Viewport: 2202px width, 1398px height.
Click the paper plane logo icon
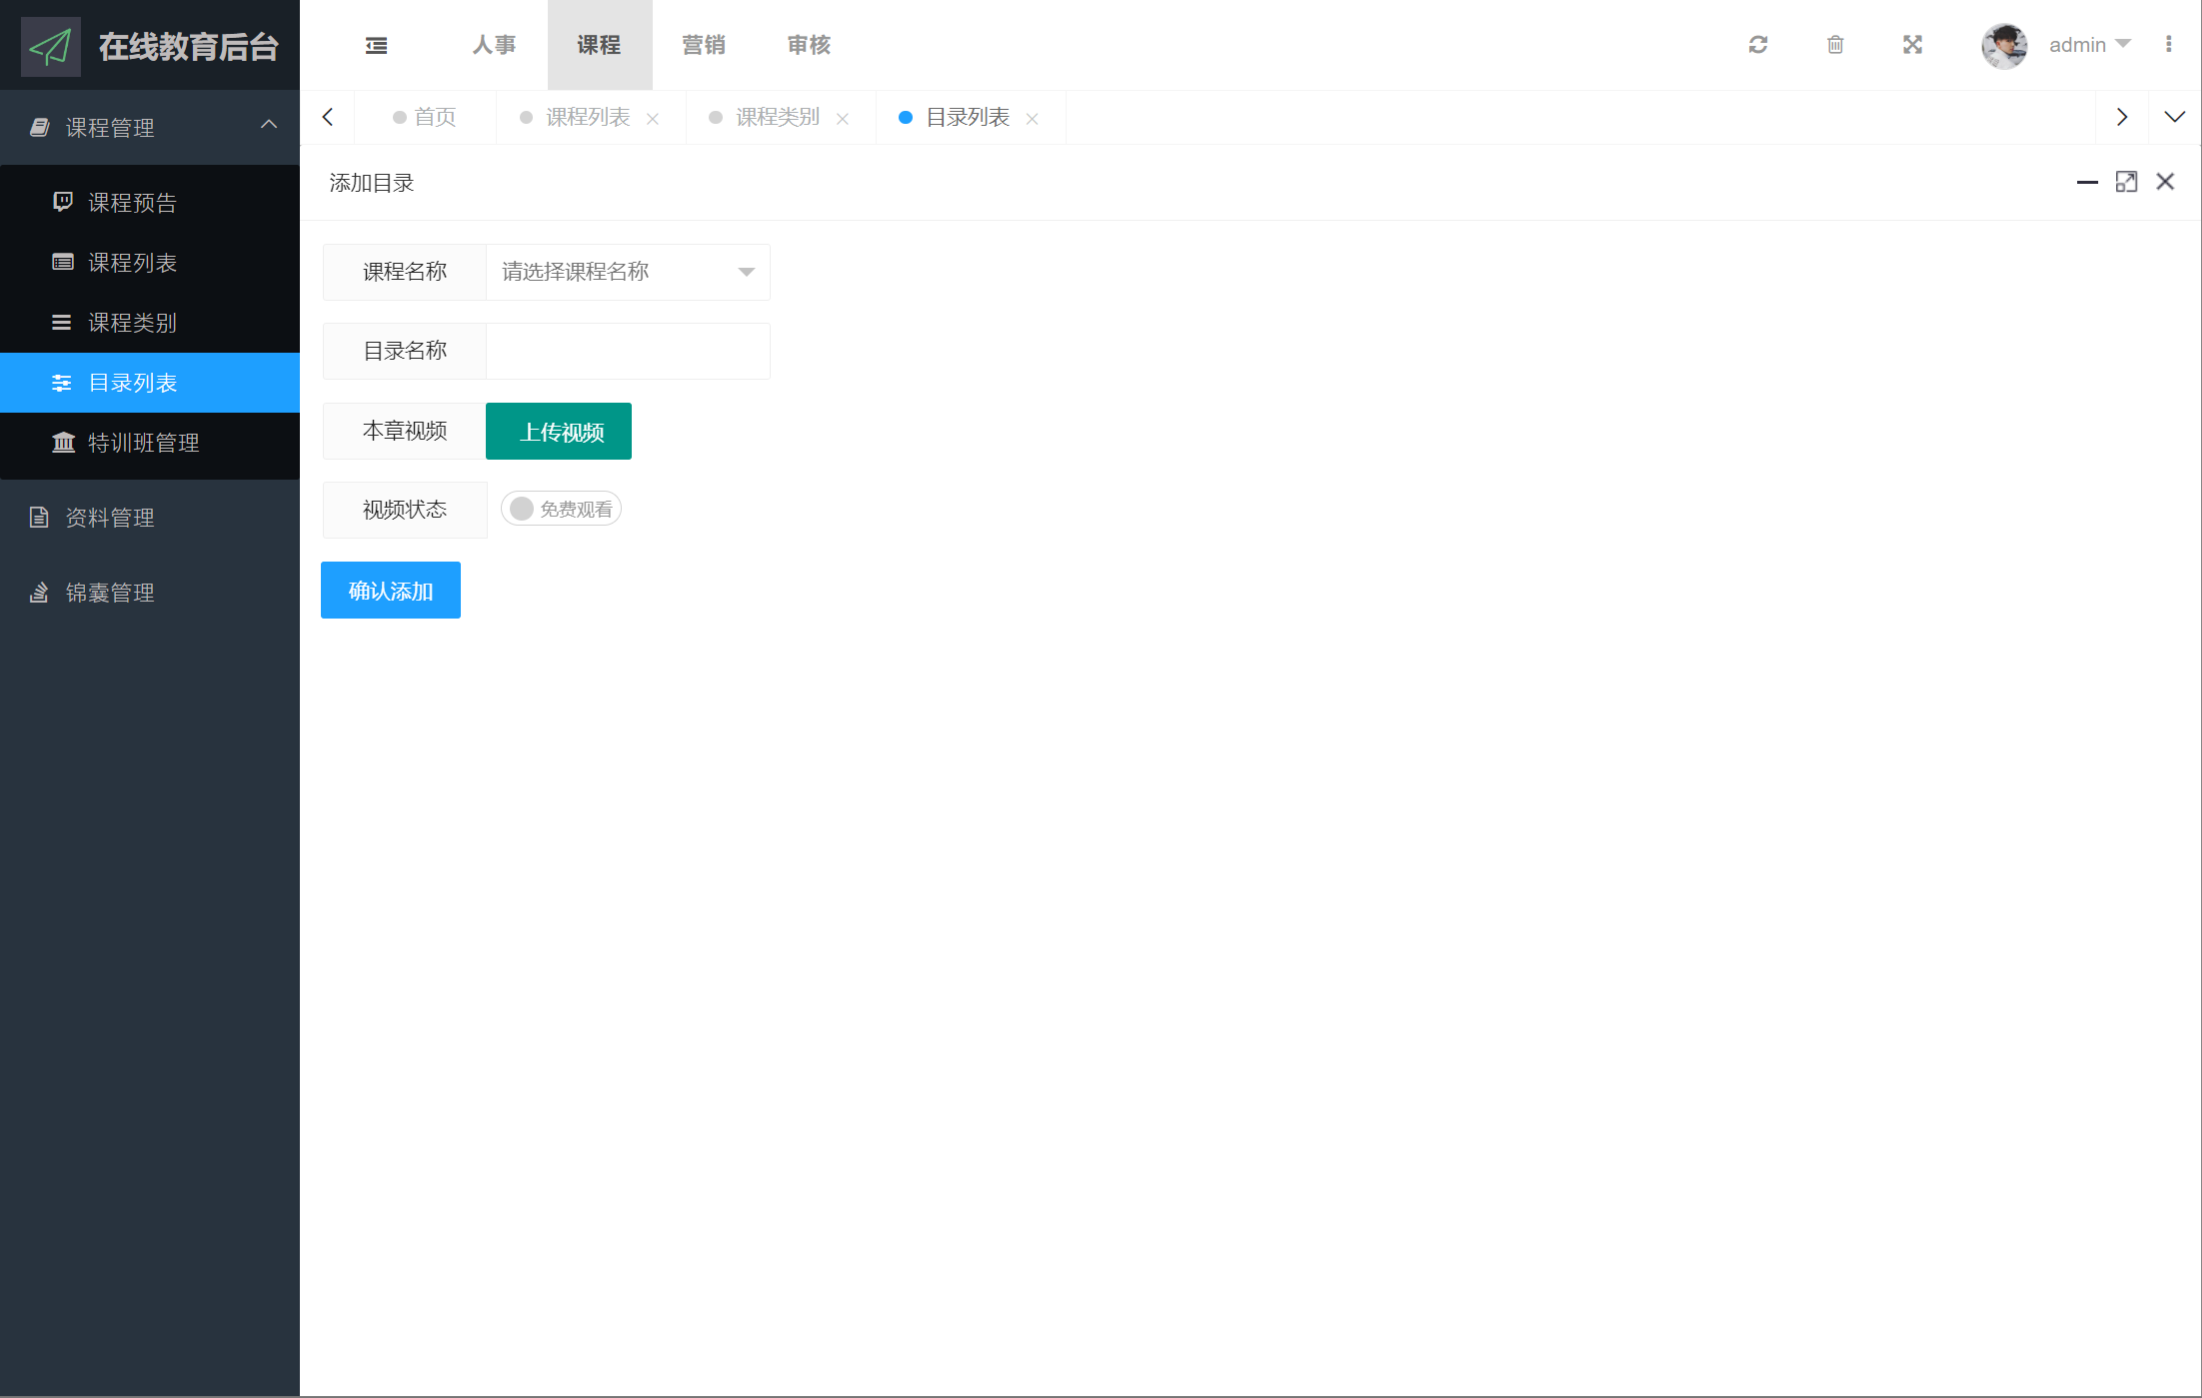[x=50, y=46]
